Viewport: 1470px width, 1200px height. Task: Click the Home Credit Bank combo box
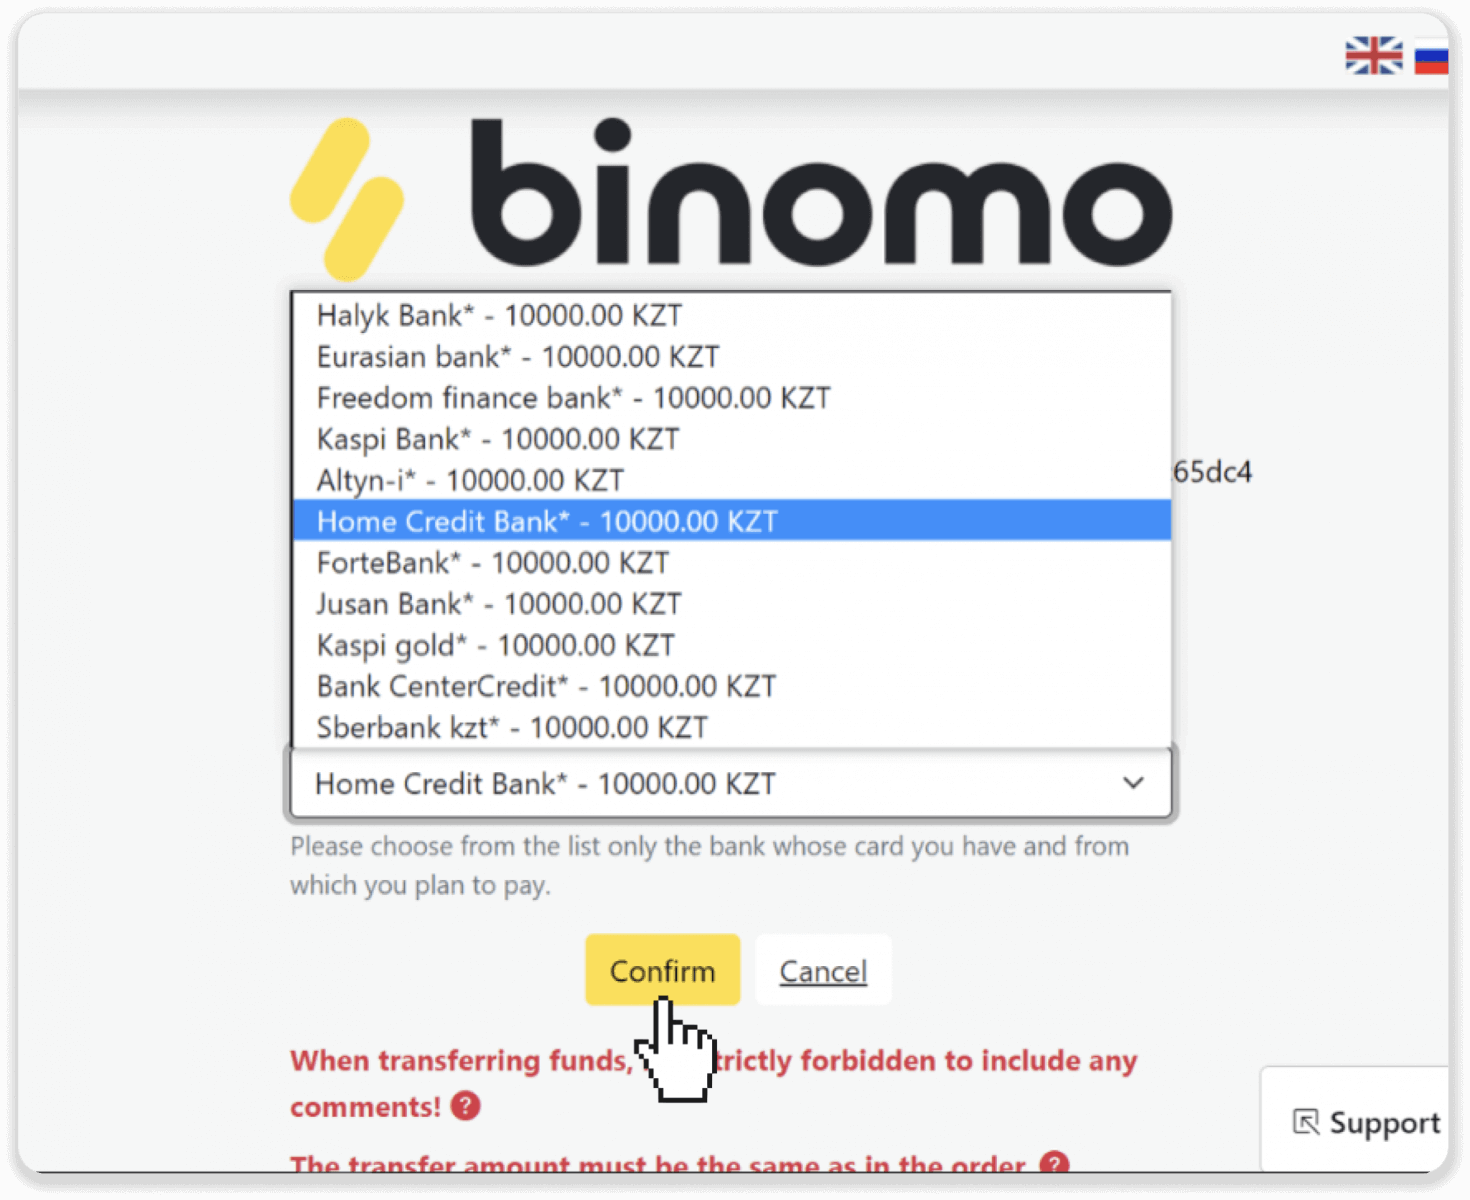(x=731, y=783)
